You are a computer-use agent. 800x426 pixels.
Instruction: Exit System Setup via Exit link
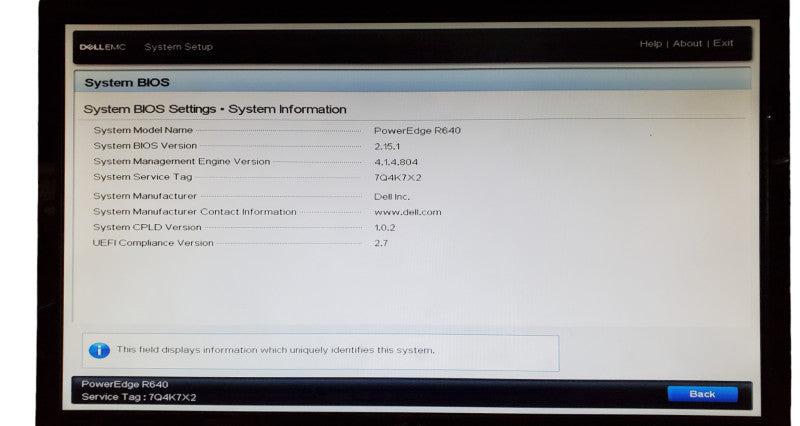click(x=723, y=43)
